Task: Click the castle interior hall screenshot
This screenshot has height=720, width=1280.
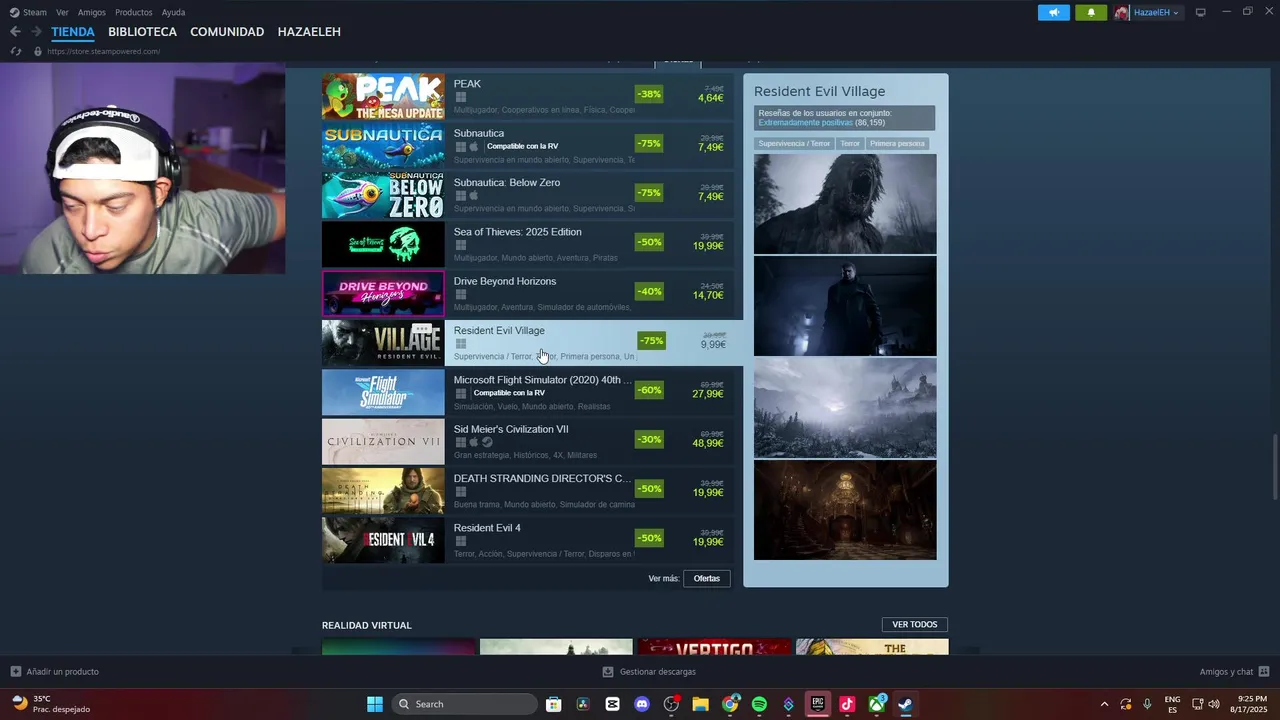Action: click(845, 510)
